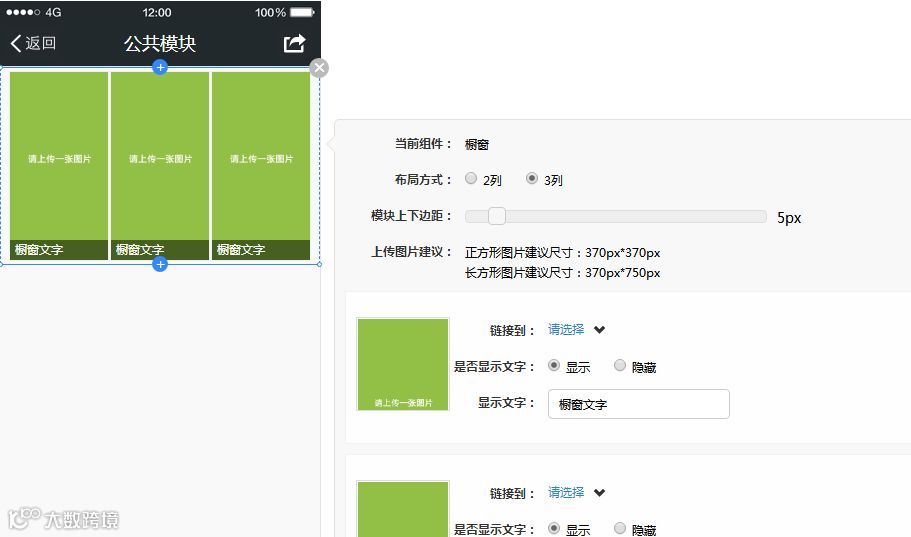Image resolution: width=911 pixels, height=537 pixels.
Task: Choose 2列 layout option
Action: [471, 178]
